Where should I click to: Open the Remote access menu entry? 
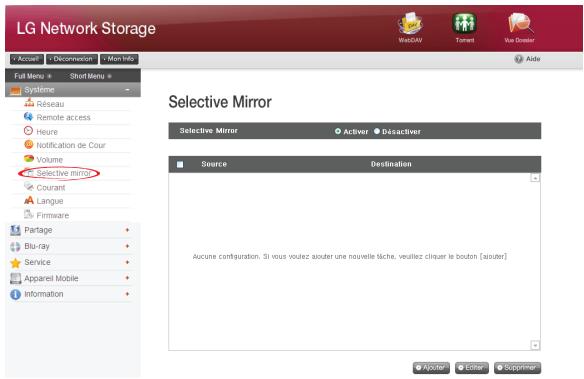[x=63, y=118]
